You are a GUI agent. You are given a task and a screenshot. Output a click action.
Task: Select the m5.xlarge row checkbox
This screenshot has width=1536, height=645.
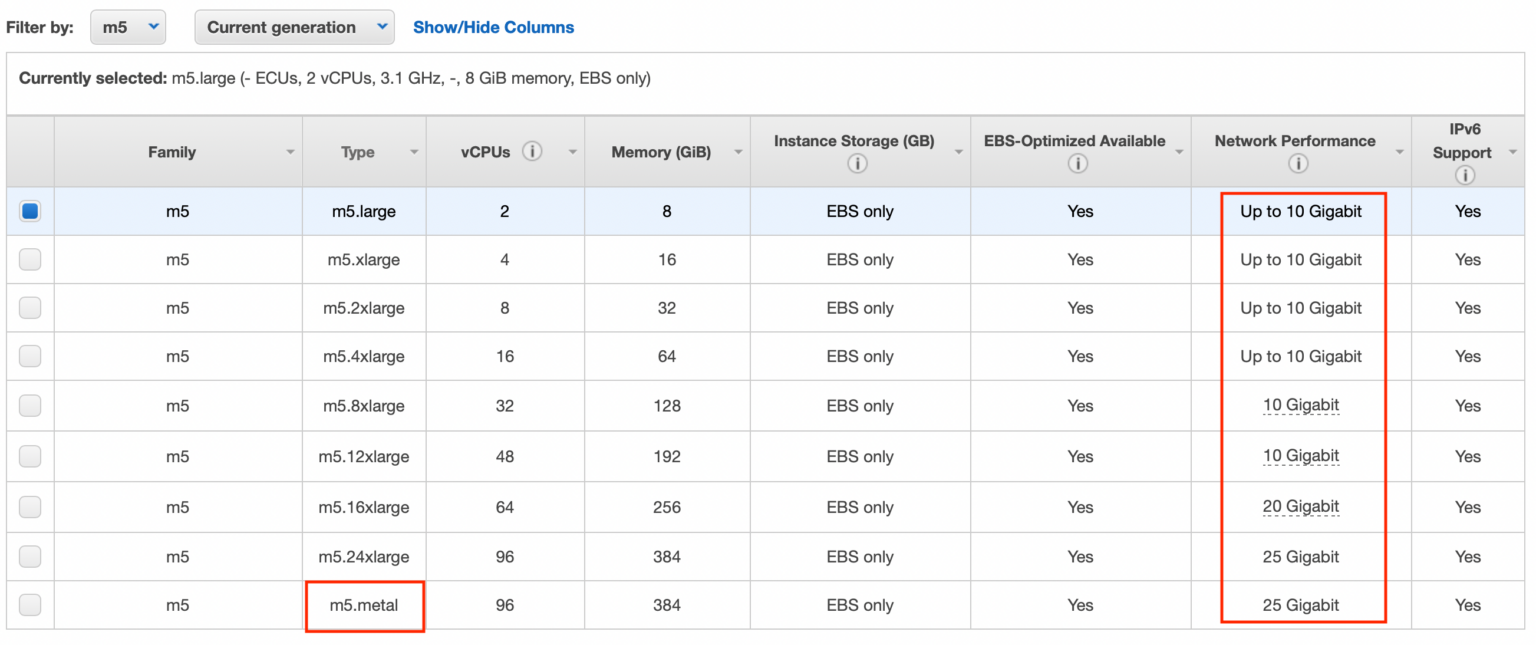click(x=30, y=259)
